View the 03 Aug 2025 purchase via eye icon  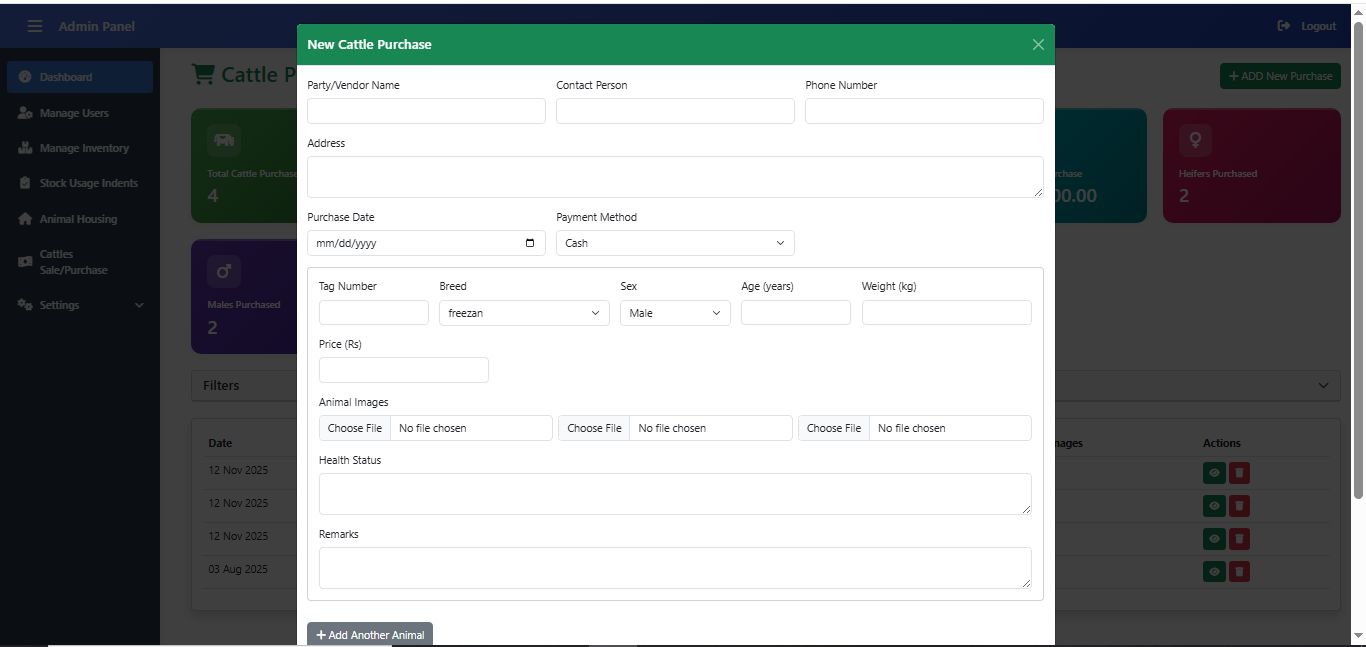tap(1214, 571)
